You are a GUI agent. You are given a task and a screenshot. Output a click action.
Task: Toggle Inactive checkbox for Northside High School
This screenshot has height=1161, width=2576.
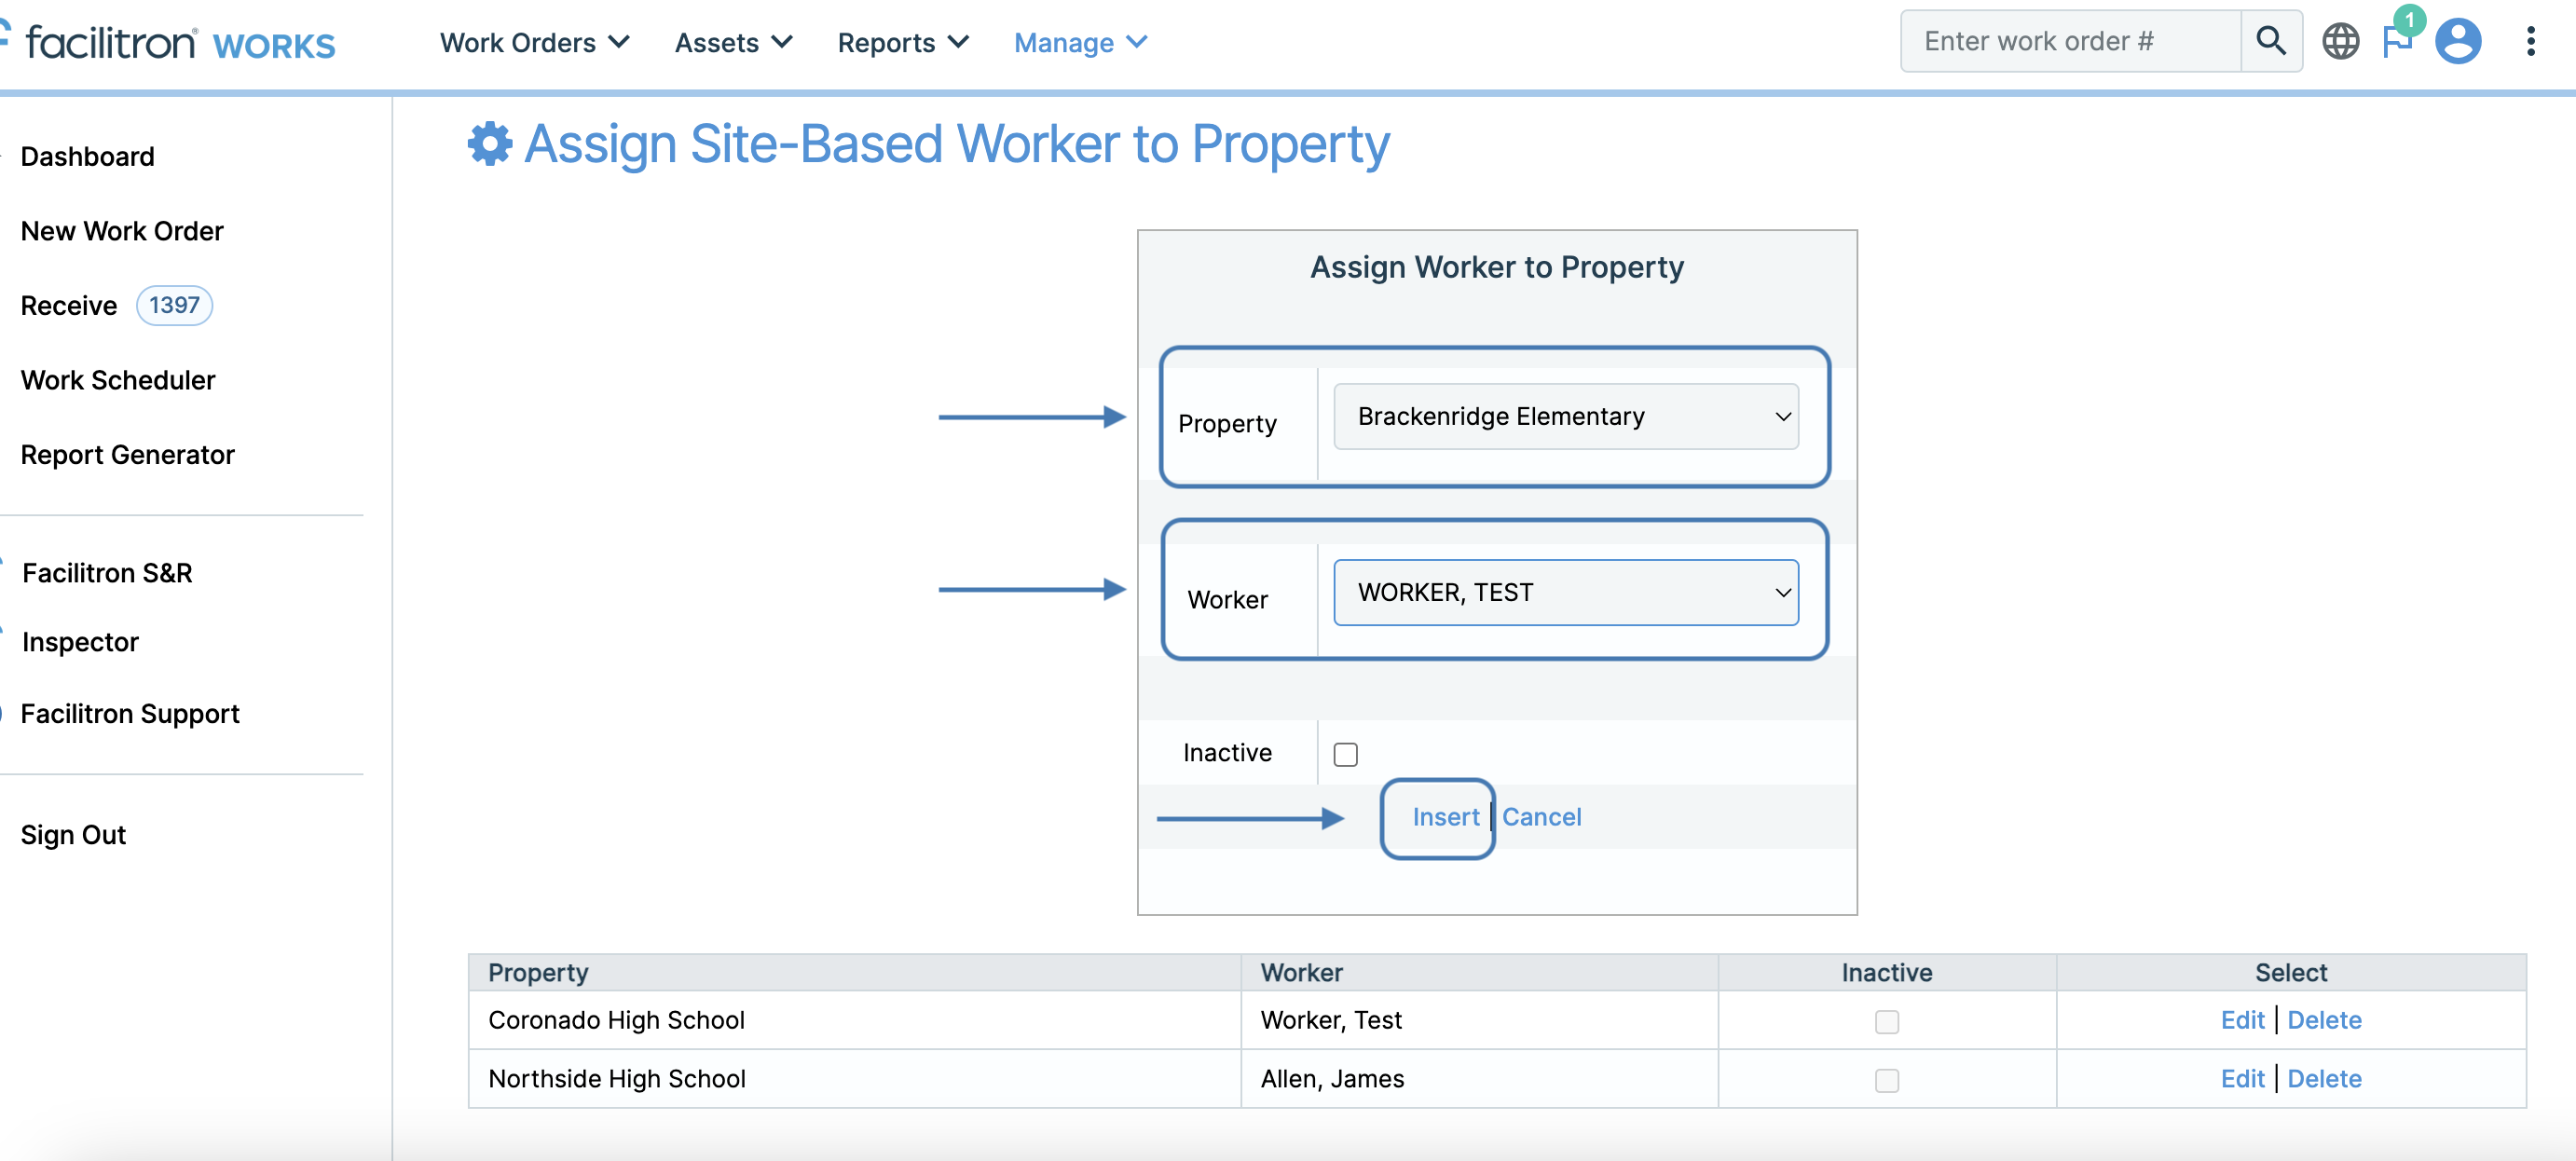click(1886, 1080)
